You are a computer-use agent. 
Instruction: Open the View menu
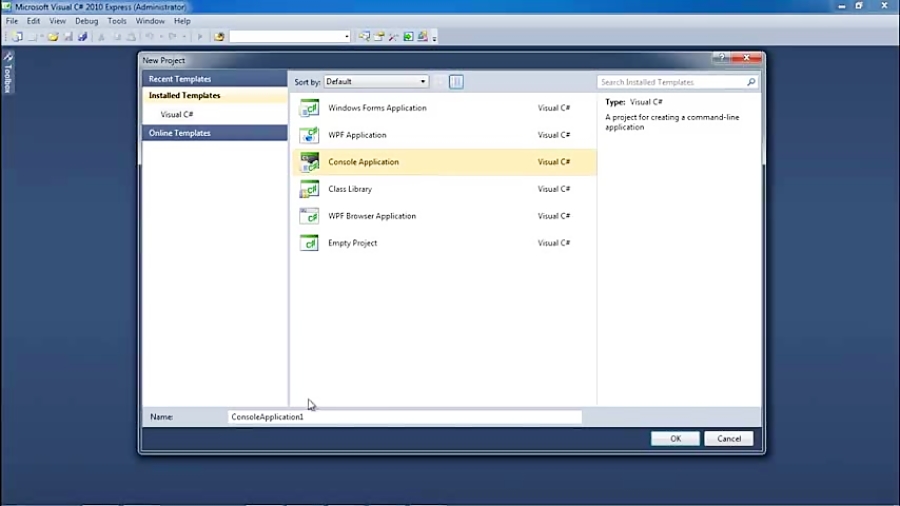[x=57, y=21]
